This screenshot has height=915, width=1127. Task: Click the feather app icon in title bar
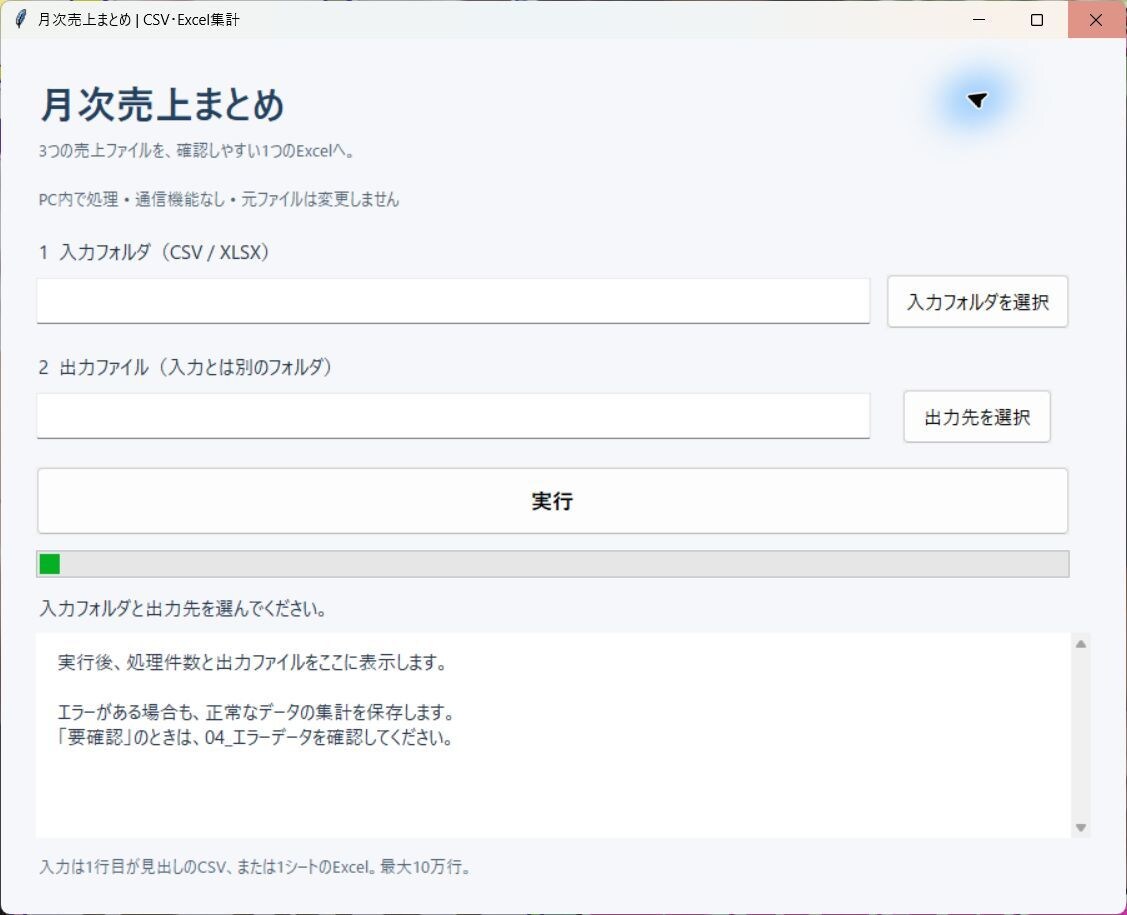(20, 19)
